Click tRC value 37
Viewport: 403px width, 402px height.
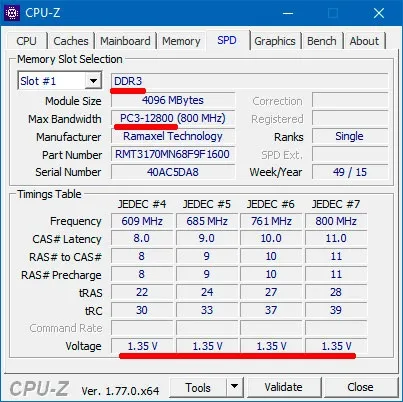click(271, 310)
